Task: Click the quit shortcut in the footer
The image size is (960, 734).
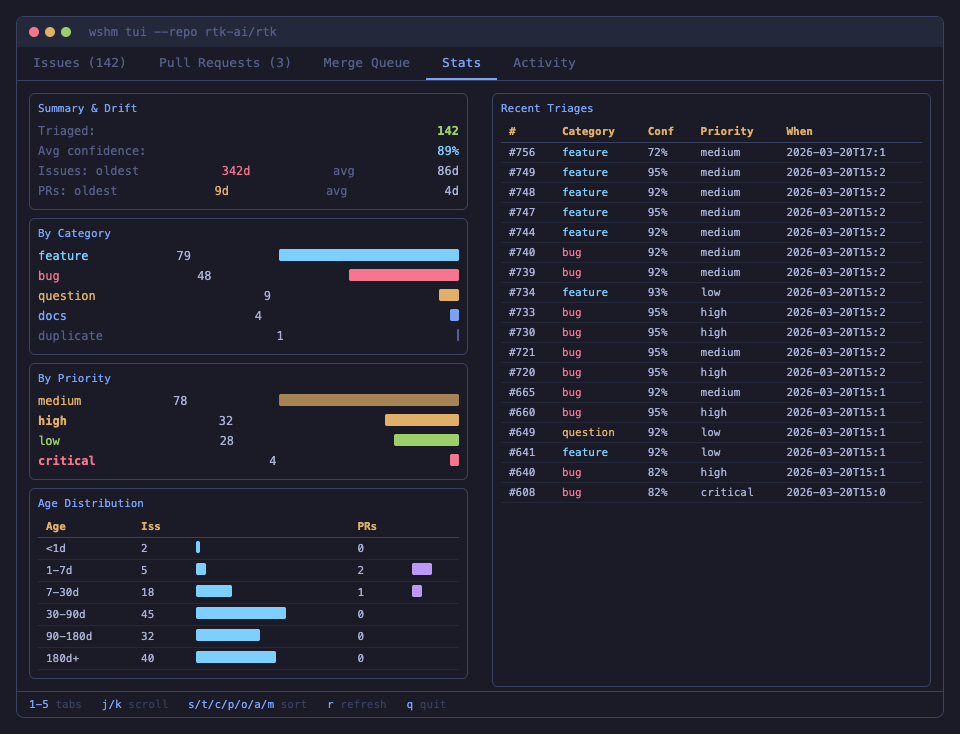Action: point(425,704)
